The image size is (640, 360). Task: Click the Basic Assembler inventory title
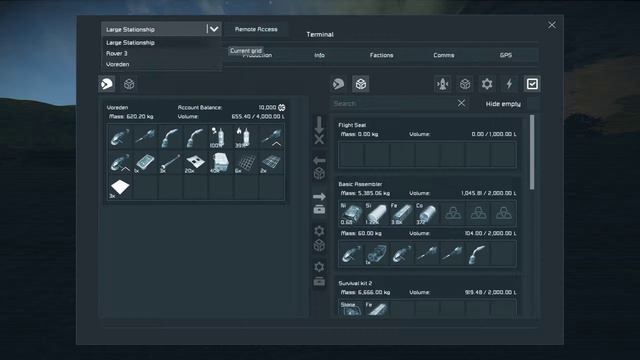click(x=360, y=184)
